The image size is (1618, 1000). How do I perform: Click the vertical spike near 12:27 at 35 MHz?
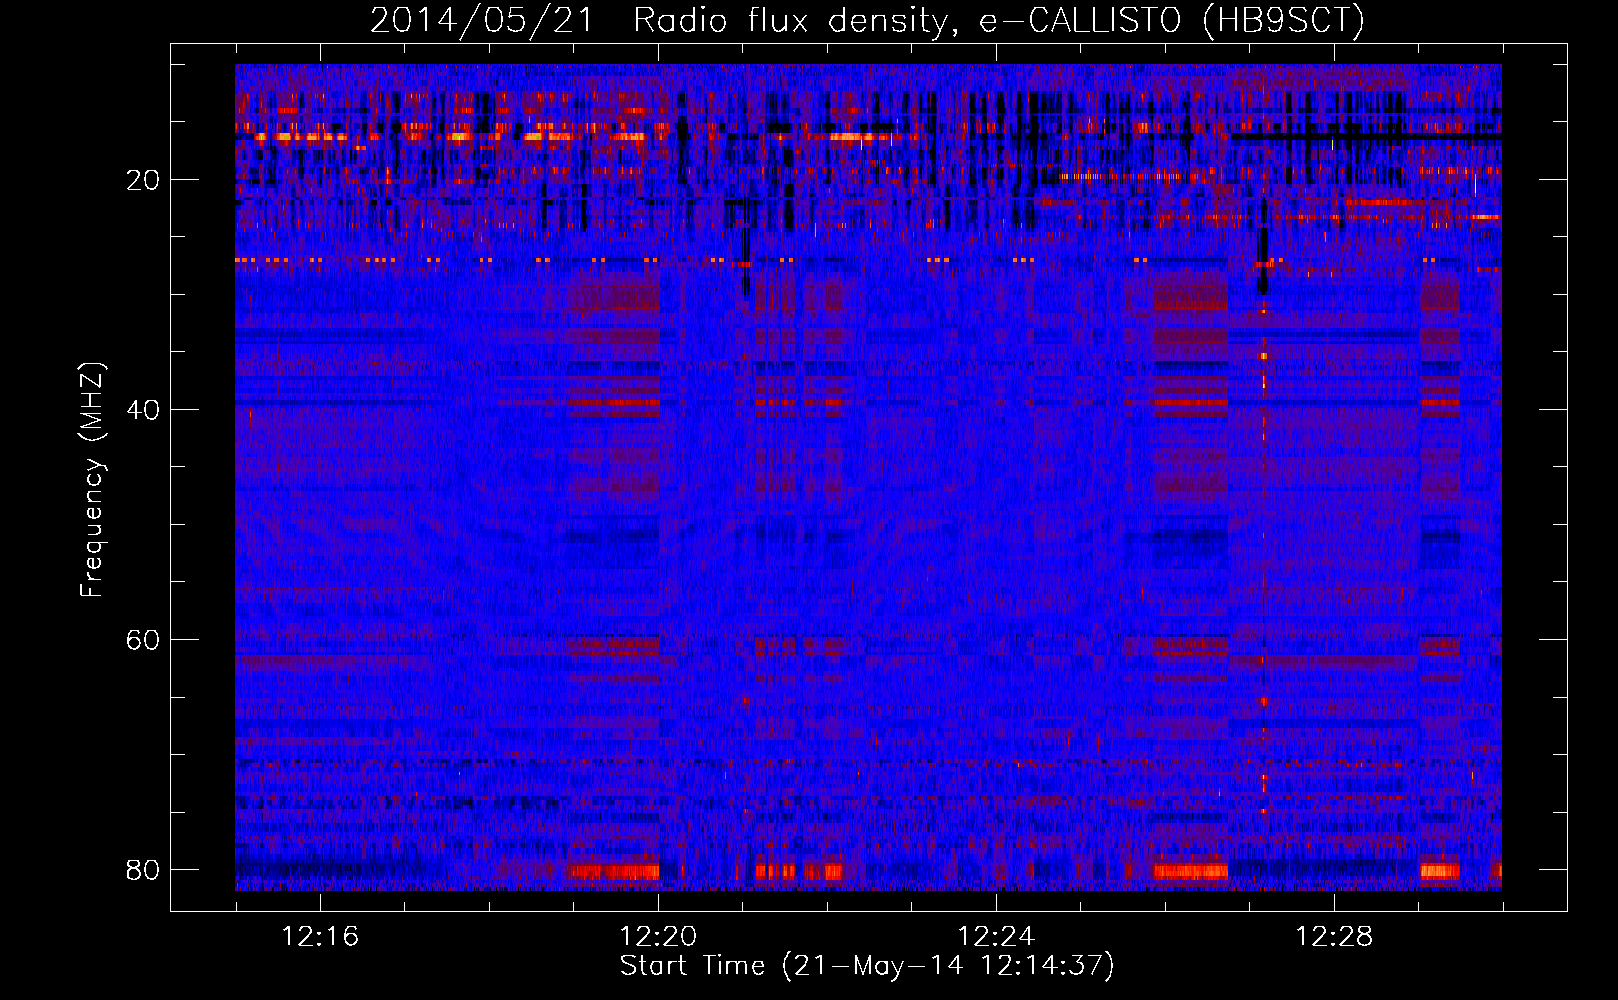[1263, 356]
